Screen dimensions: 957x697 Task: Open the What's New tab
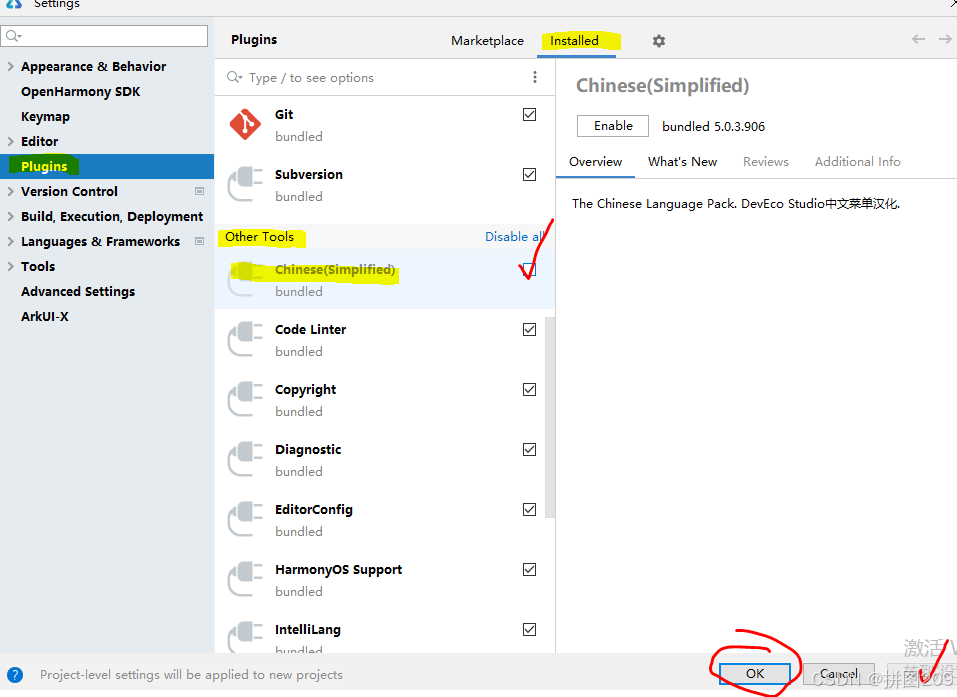(682, 162)
